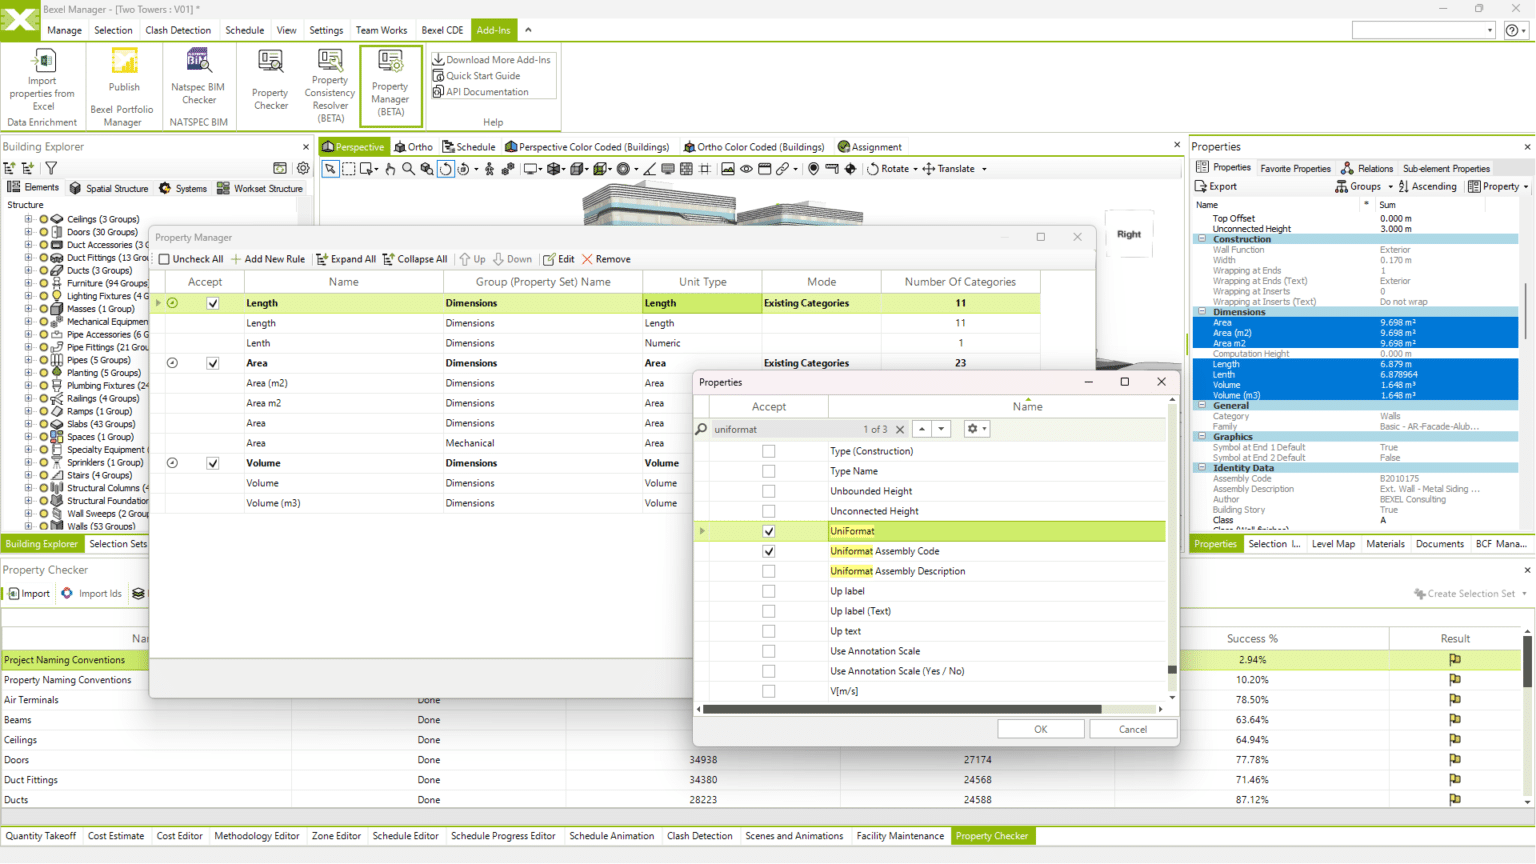Expand the Ceilings node in Building Explorer
This screenshot has height=864, width=1536.
[28, 219]
